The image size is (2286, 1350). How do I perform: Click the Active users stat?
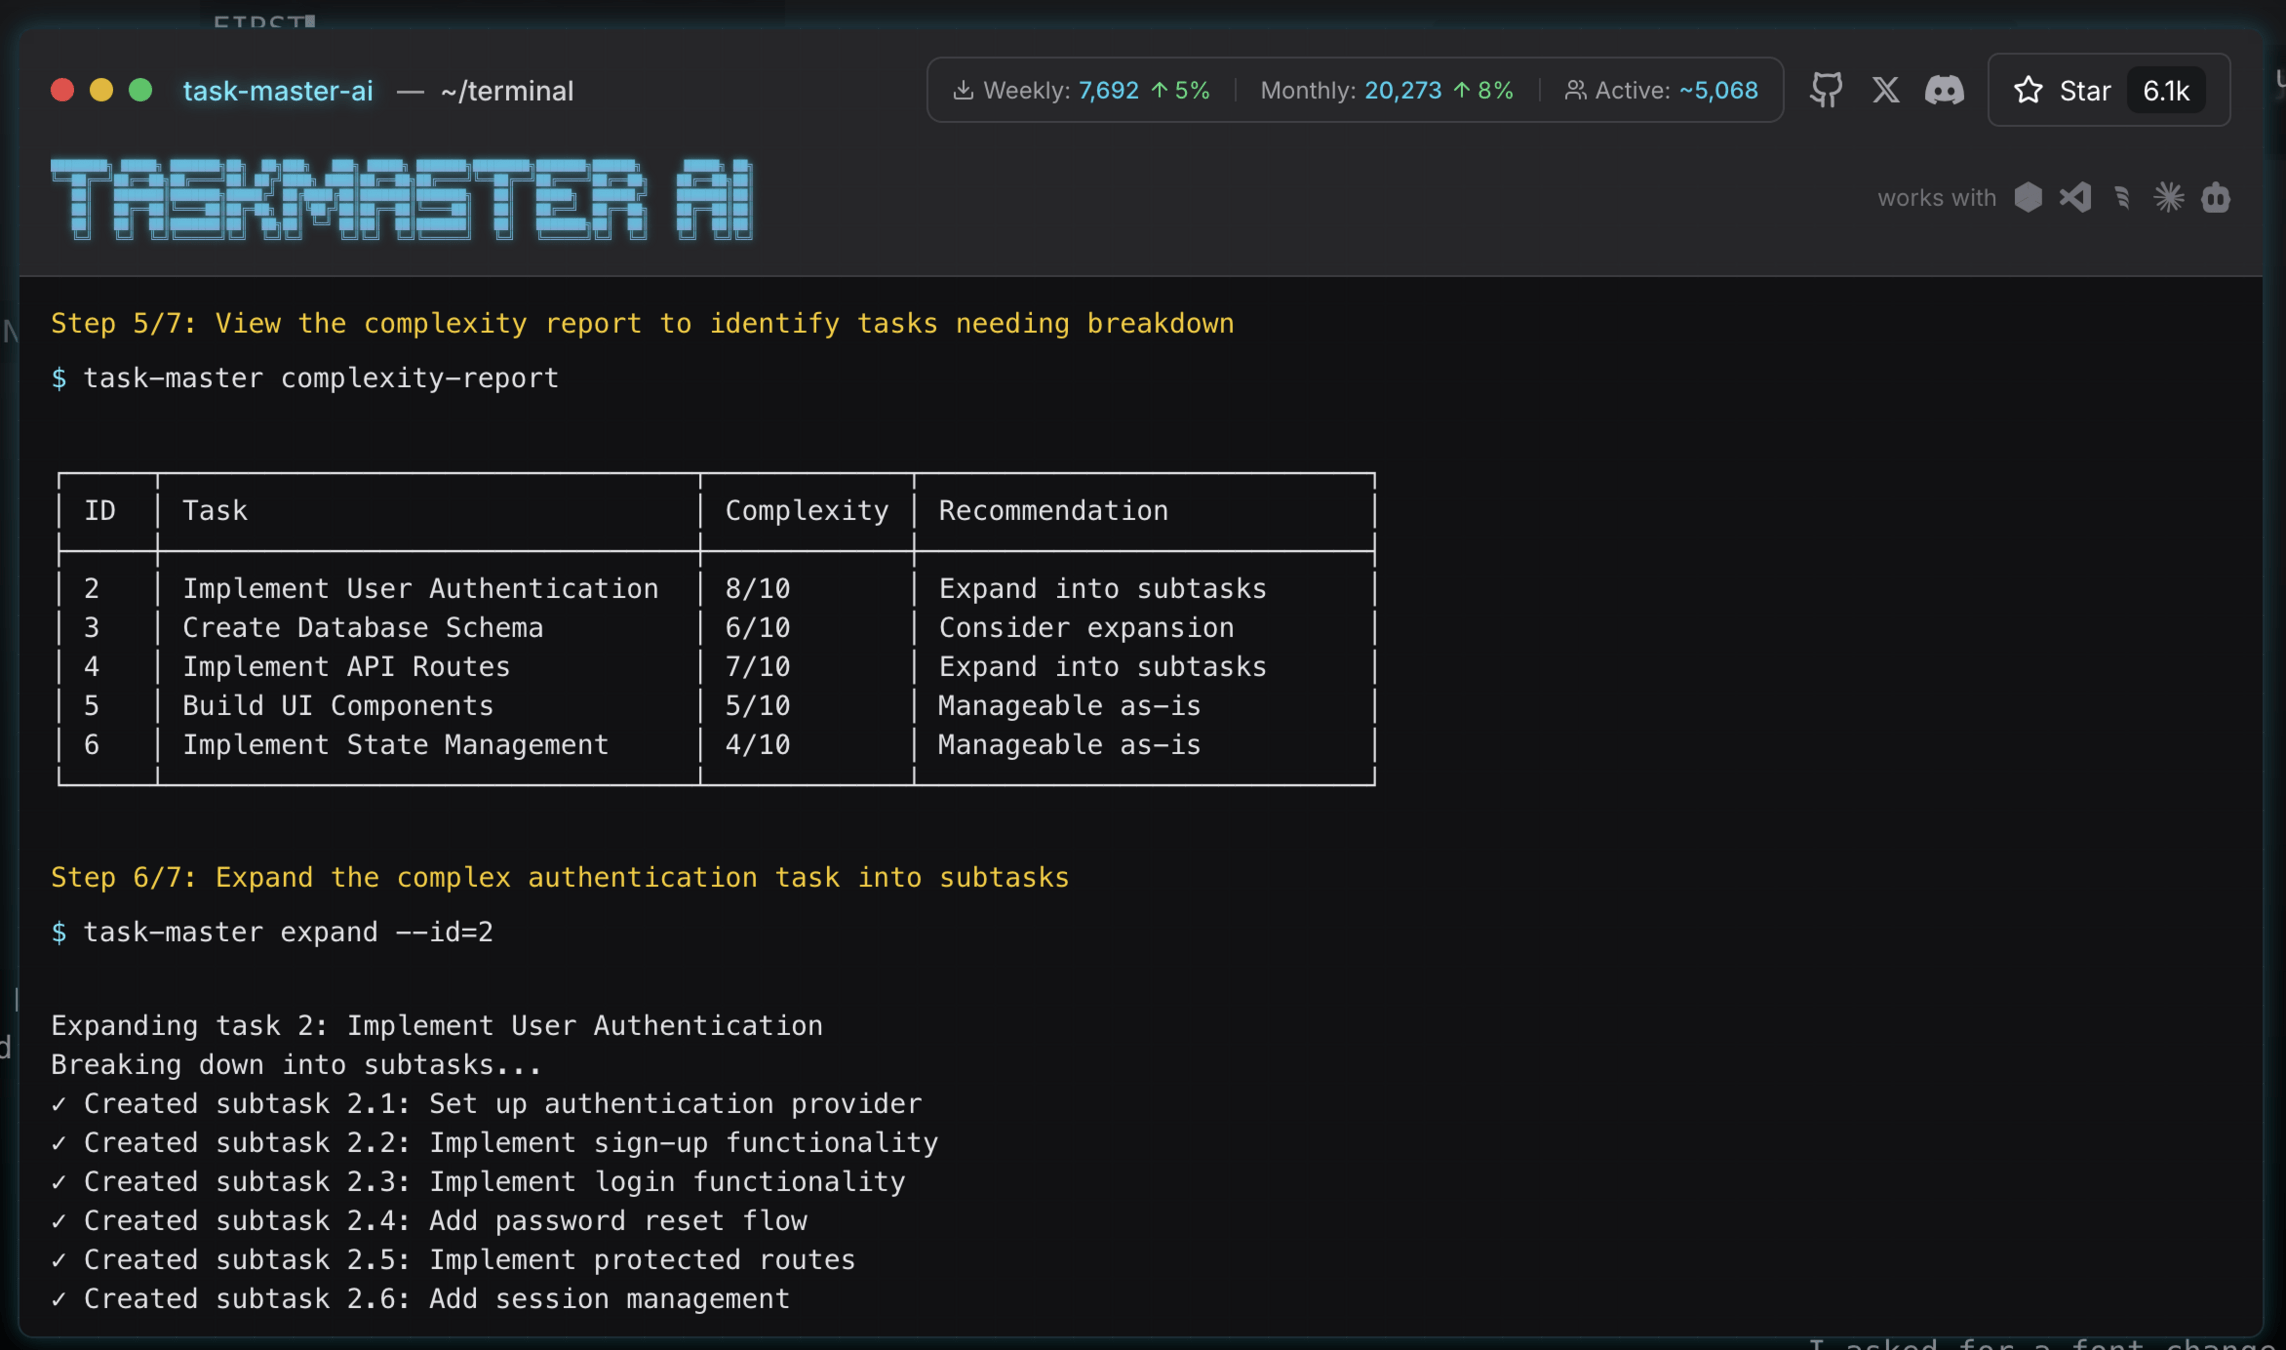coord(1661,90)
